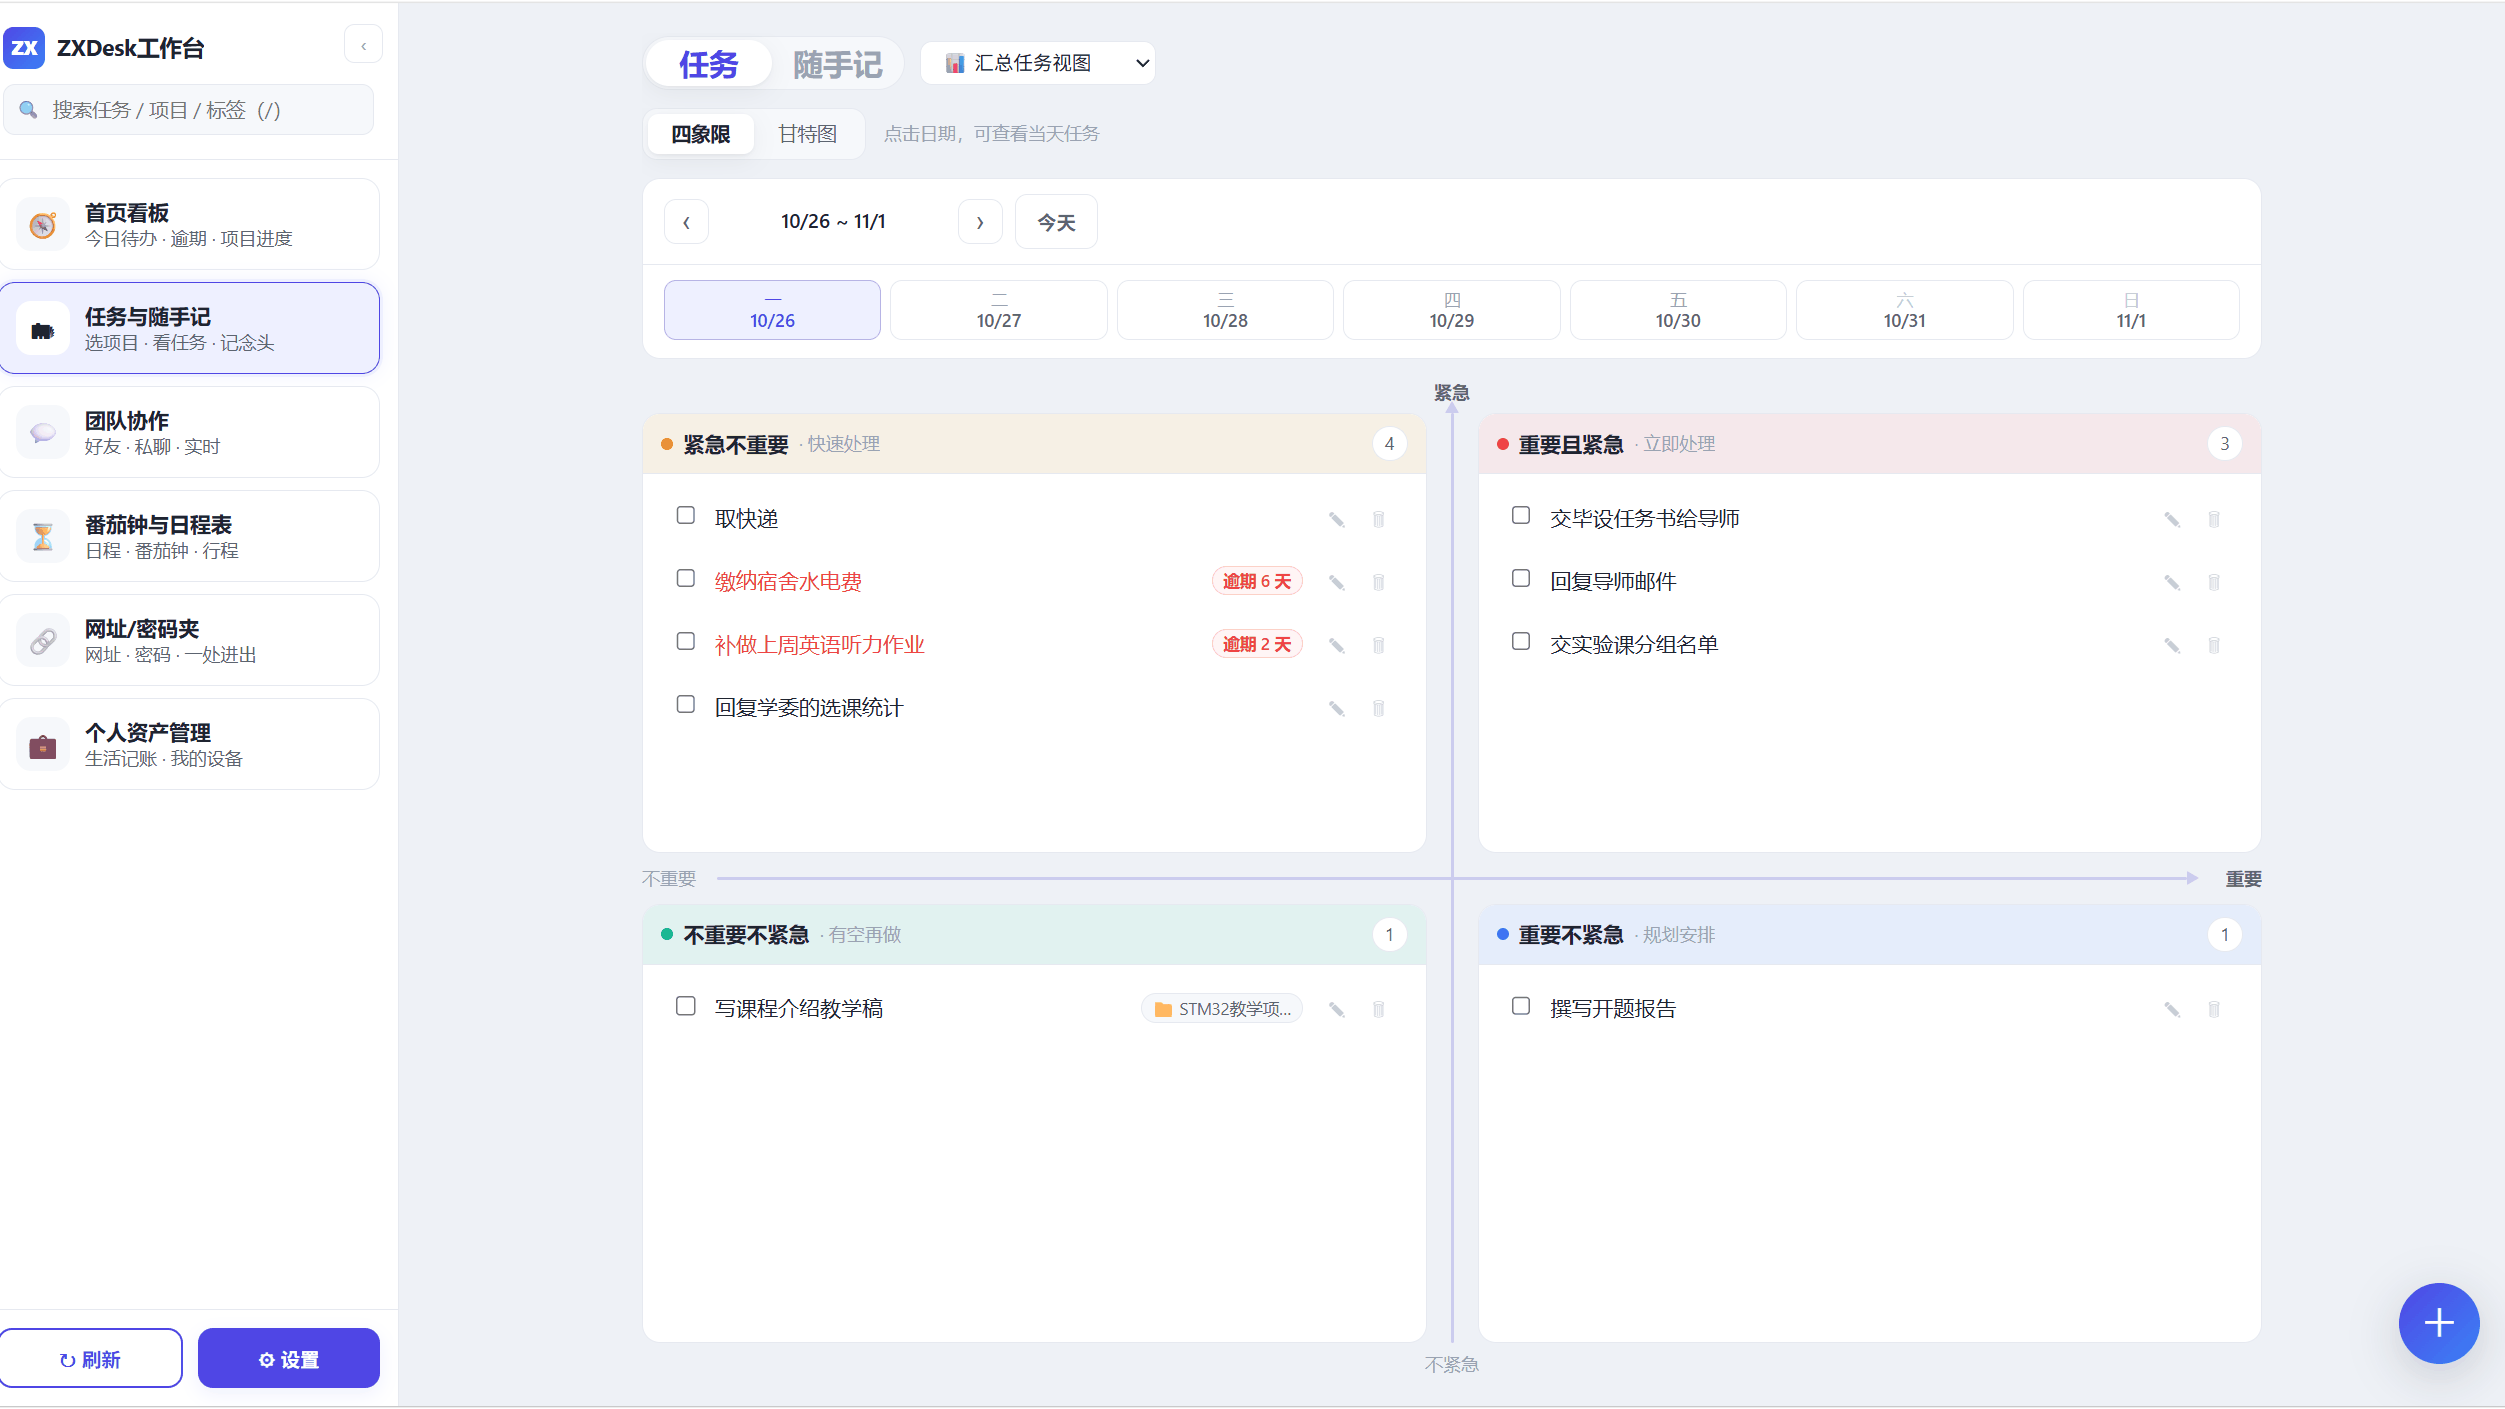Open the 首页看板 compass icon
2505x1409 pixels.
pos(42,225)
